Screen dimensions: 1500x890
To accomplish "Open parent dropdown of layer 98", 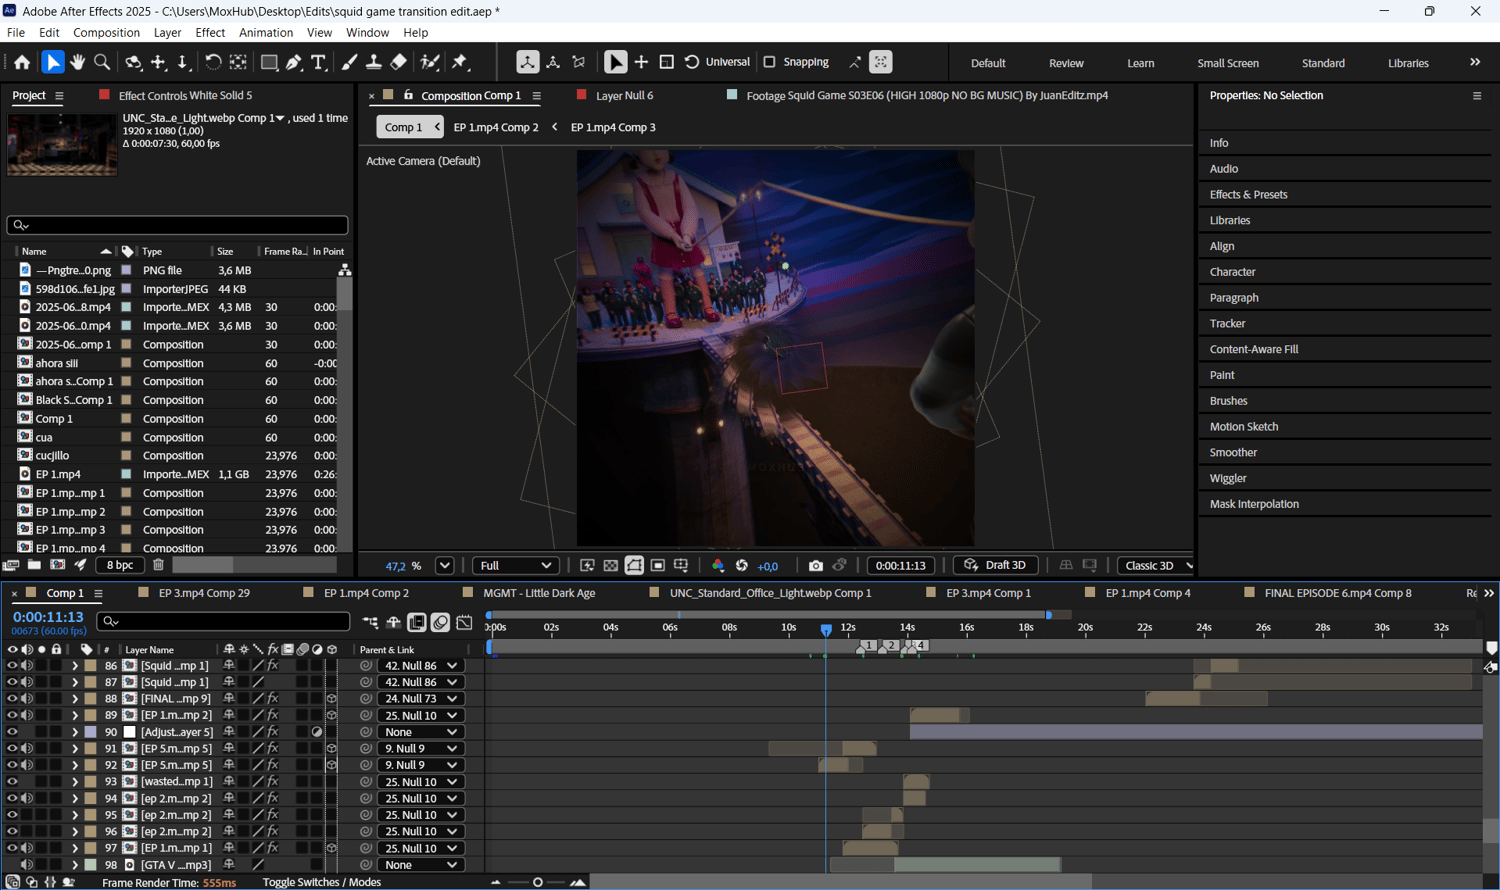I will click(x=420, y=865).
